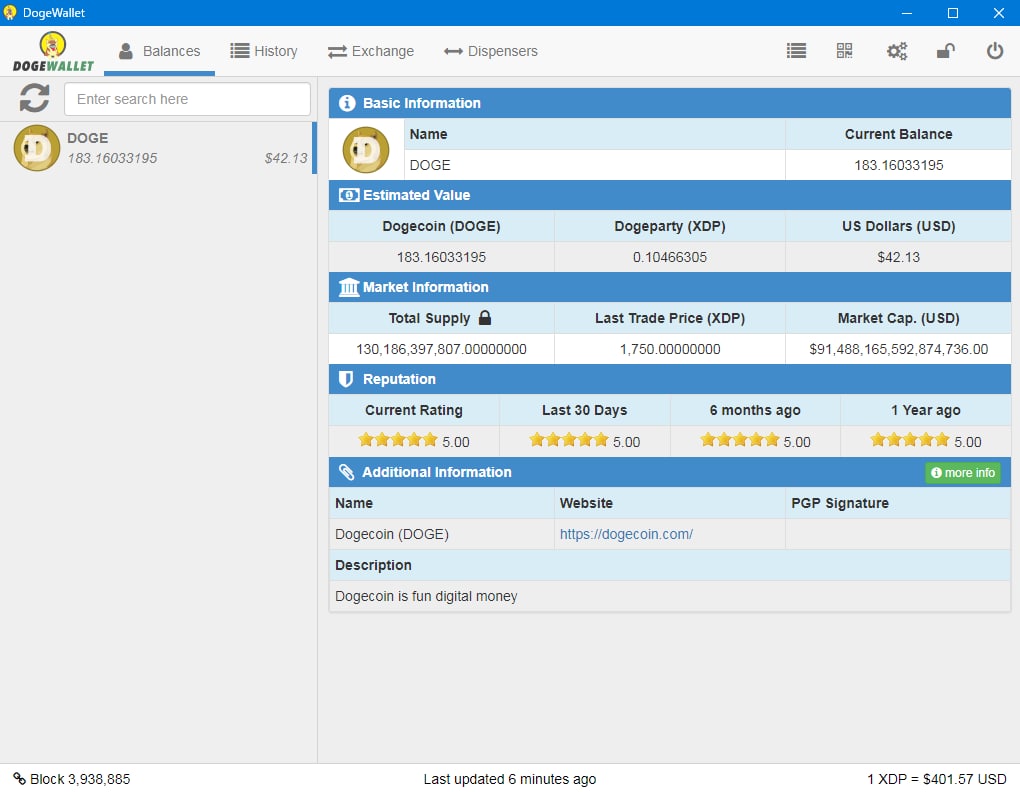
Task: Click the Current Balance value 183.16033195
Action: (898, 165)
